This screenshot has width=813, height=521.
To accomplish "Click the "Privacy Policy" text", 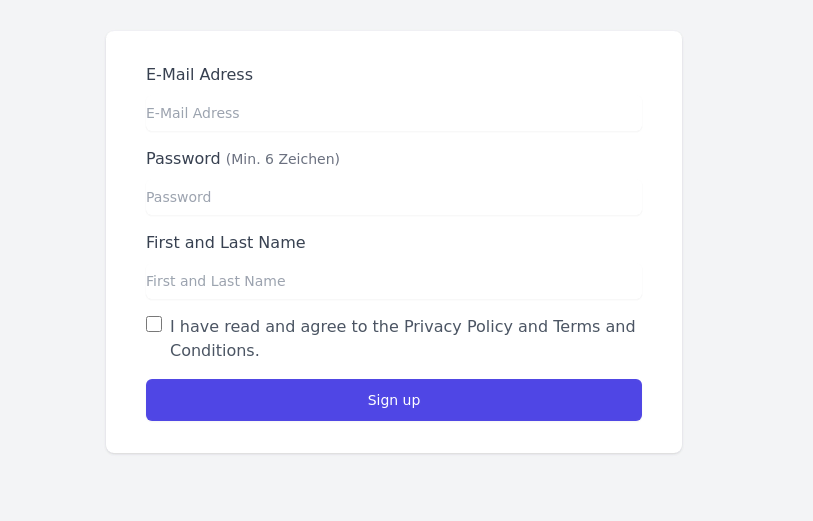I will point(458,326).
